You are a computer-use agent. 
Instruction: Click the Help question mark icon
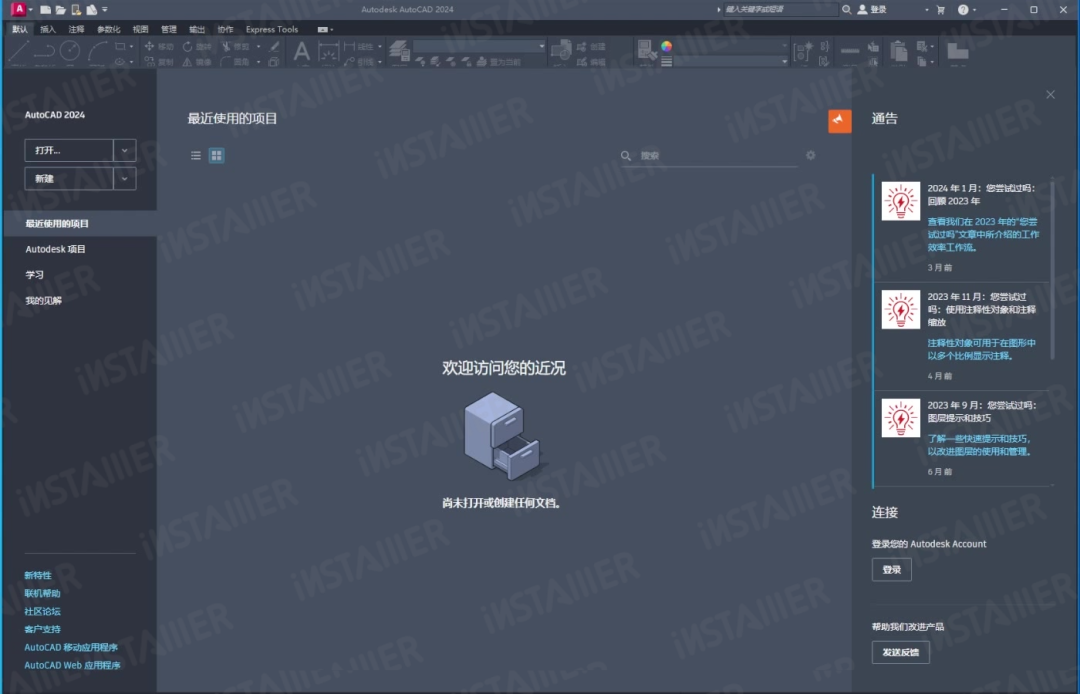[x=963, y=10]
